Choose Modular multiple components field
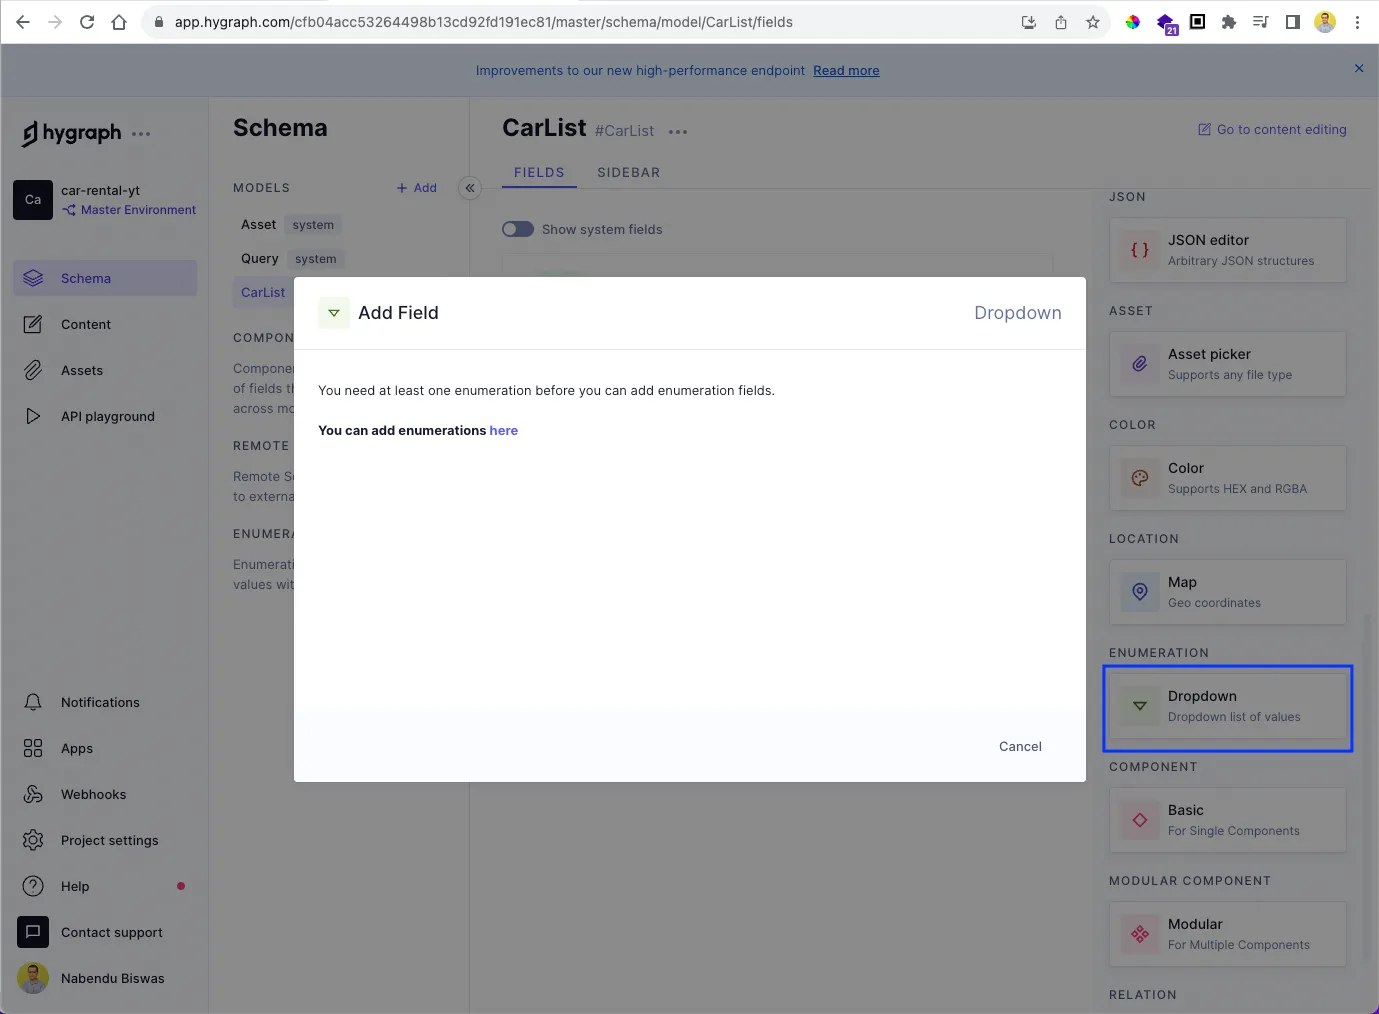The width and height of the screenshot is (1379, 1014). coord(1228,934)
